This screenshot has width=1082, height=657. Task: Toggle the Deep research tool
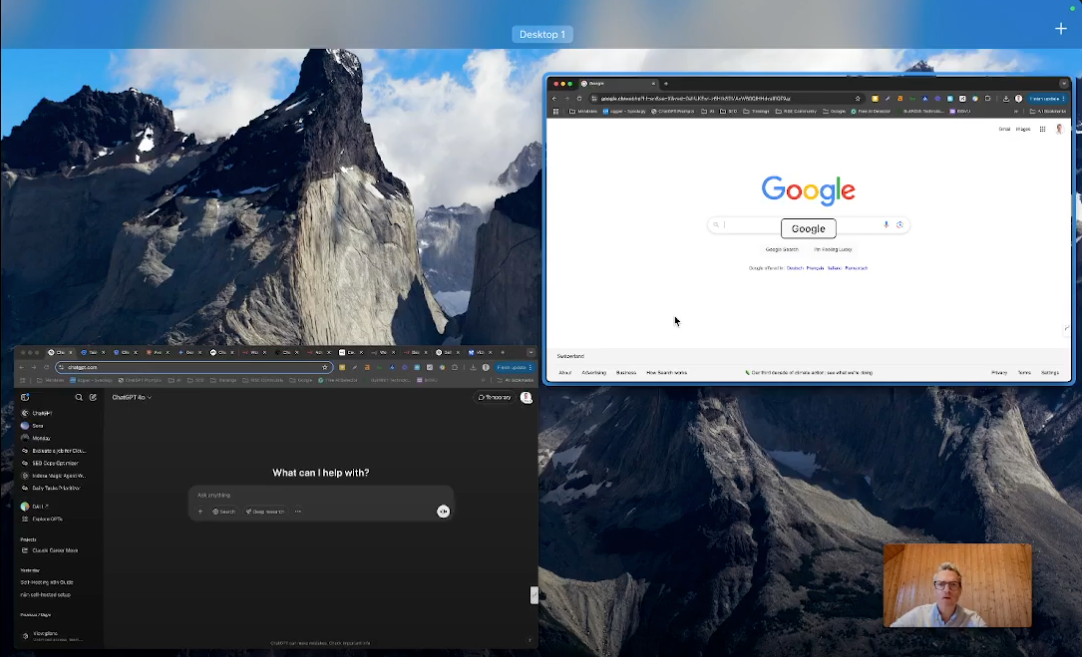tap(266, 511)
